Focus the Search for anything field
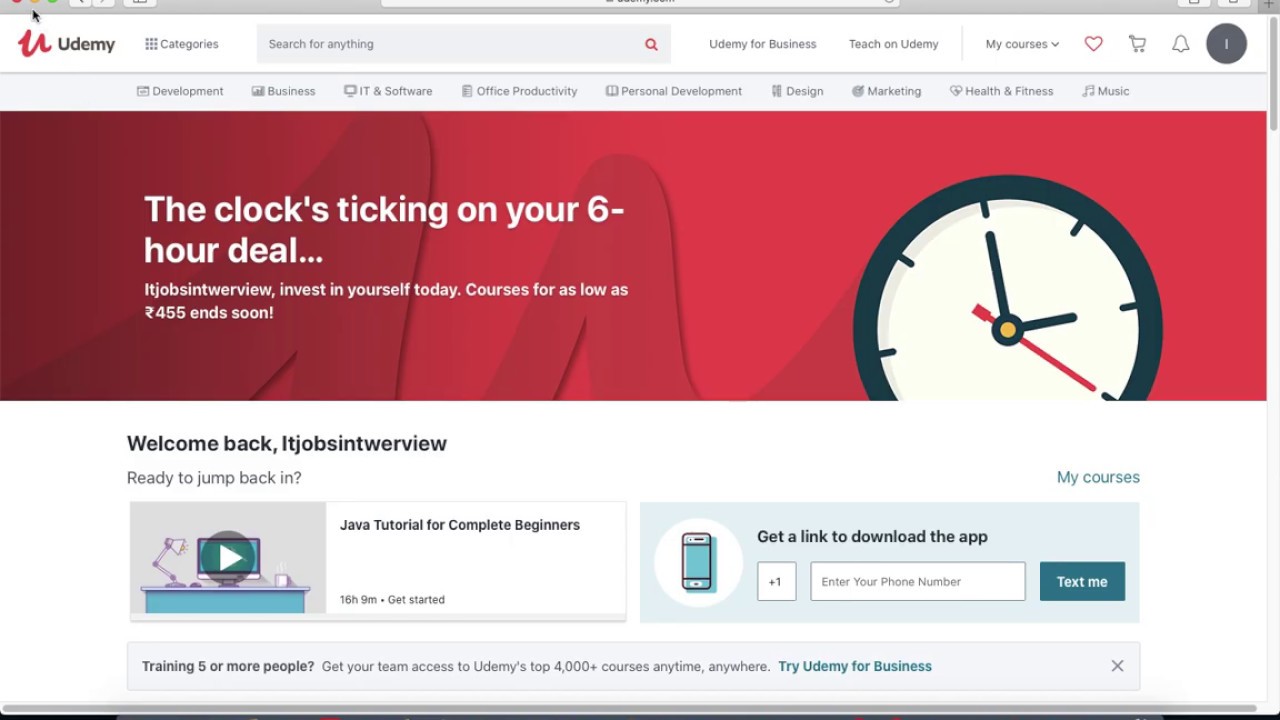1280x720 pixels. coord(450,44)
